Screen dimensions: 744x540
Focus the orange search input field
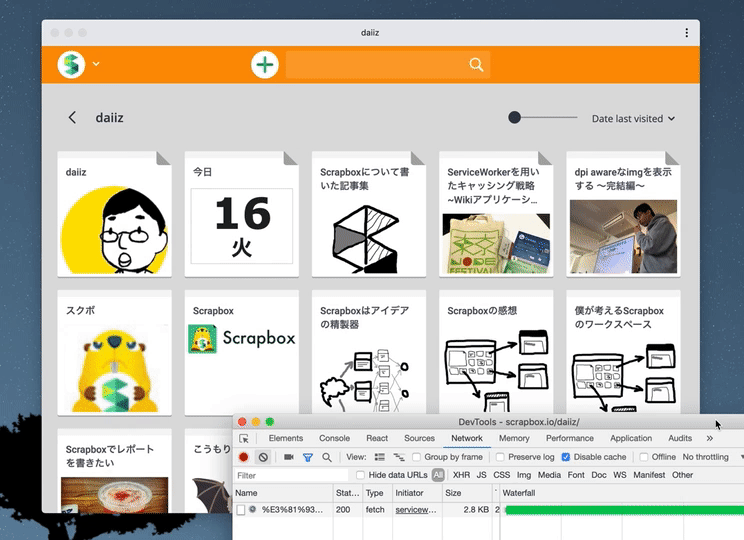pos(388,65)
